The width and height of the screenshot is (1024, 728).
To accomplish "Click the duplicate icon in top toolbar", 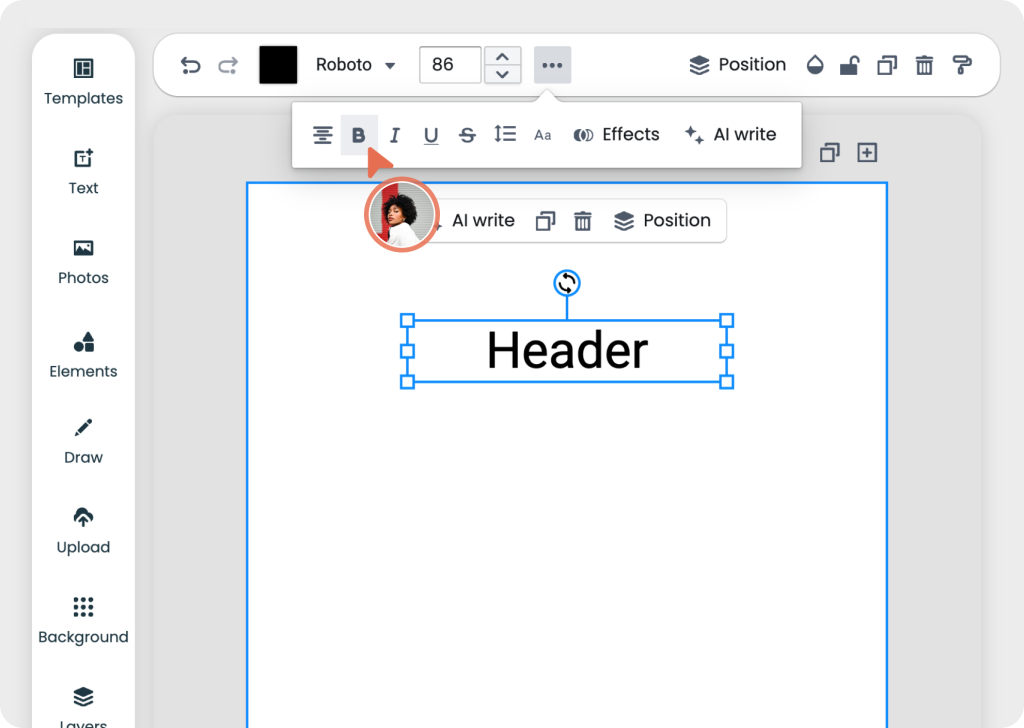I will (886, 65).
